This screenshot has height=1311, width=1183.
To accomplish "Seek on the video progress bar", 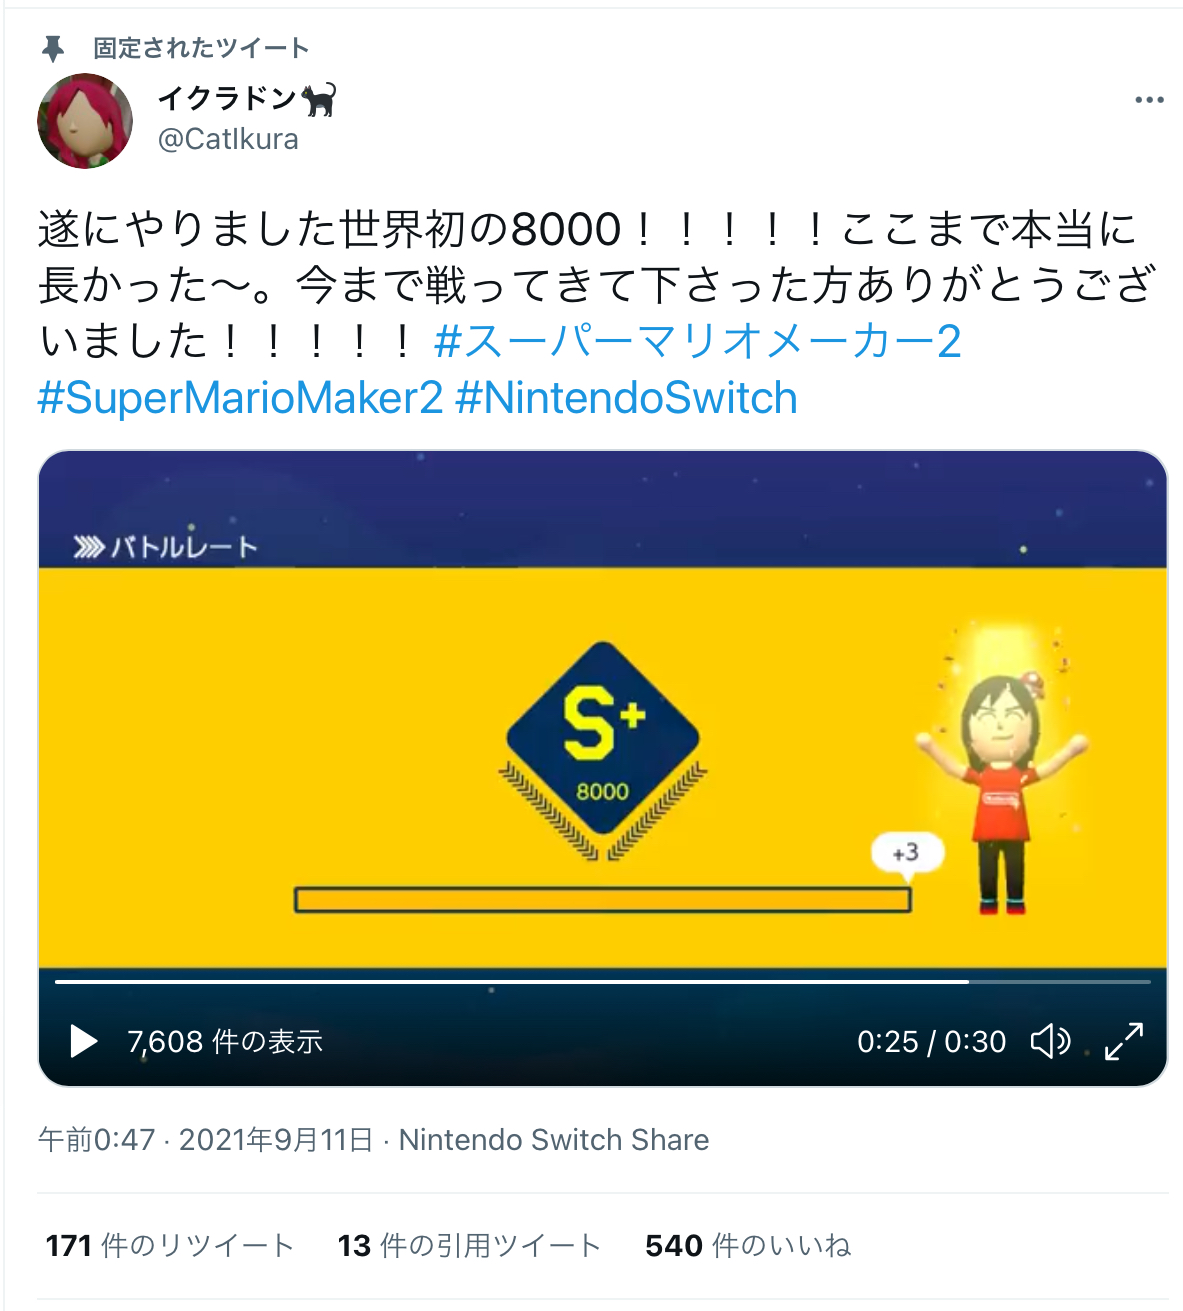I will pos(603,982).
